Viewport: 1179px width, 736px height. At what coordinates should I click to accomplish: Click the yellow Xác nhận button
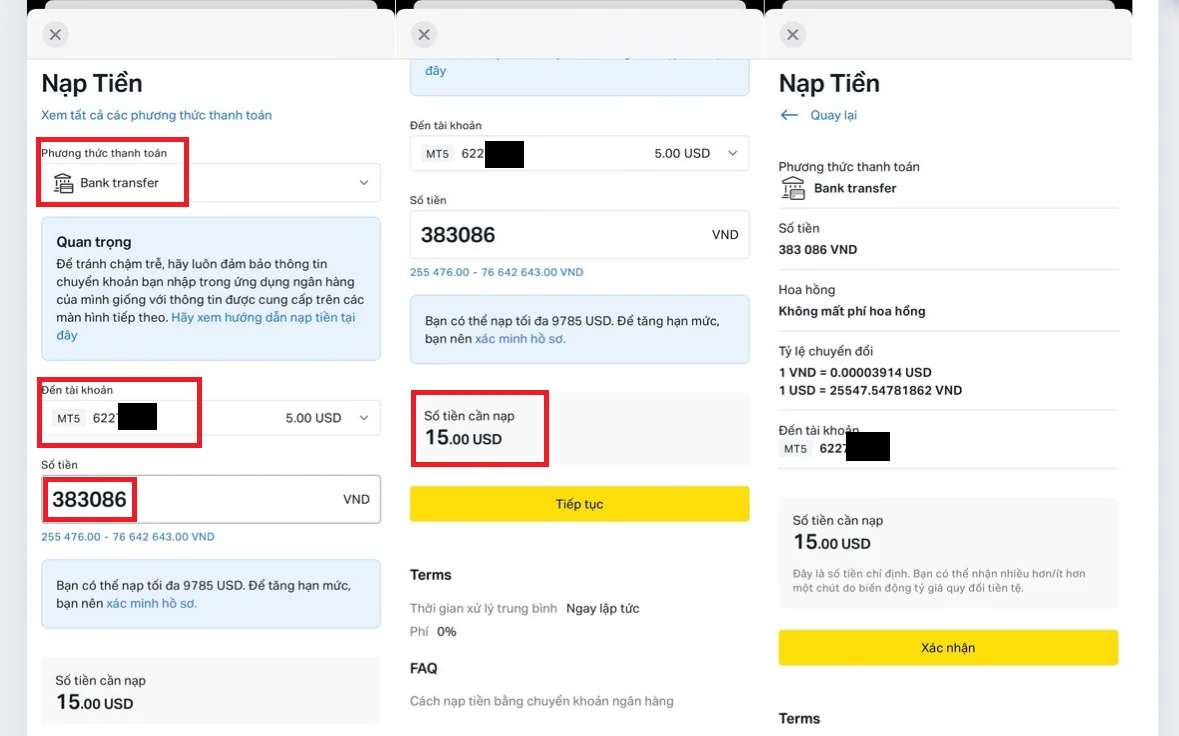click(x=947, y=647)
